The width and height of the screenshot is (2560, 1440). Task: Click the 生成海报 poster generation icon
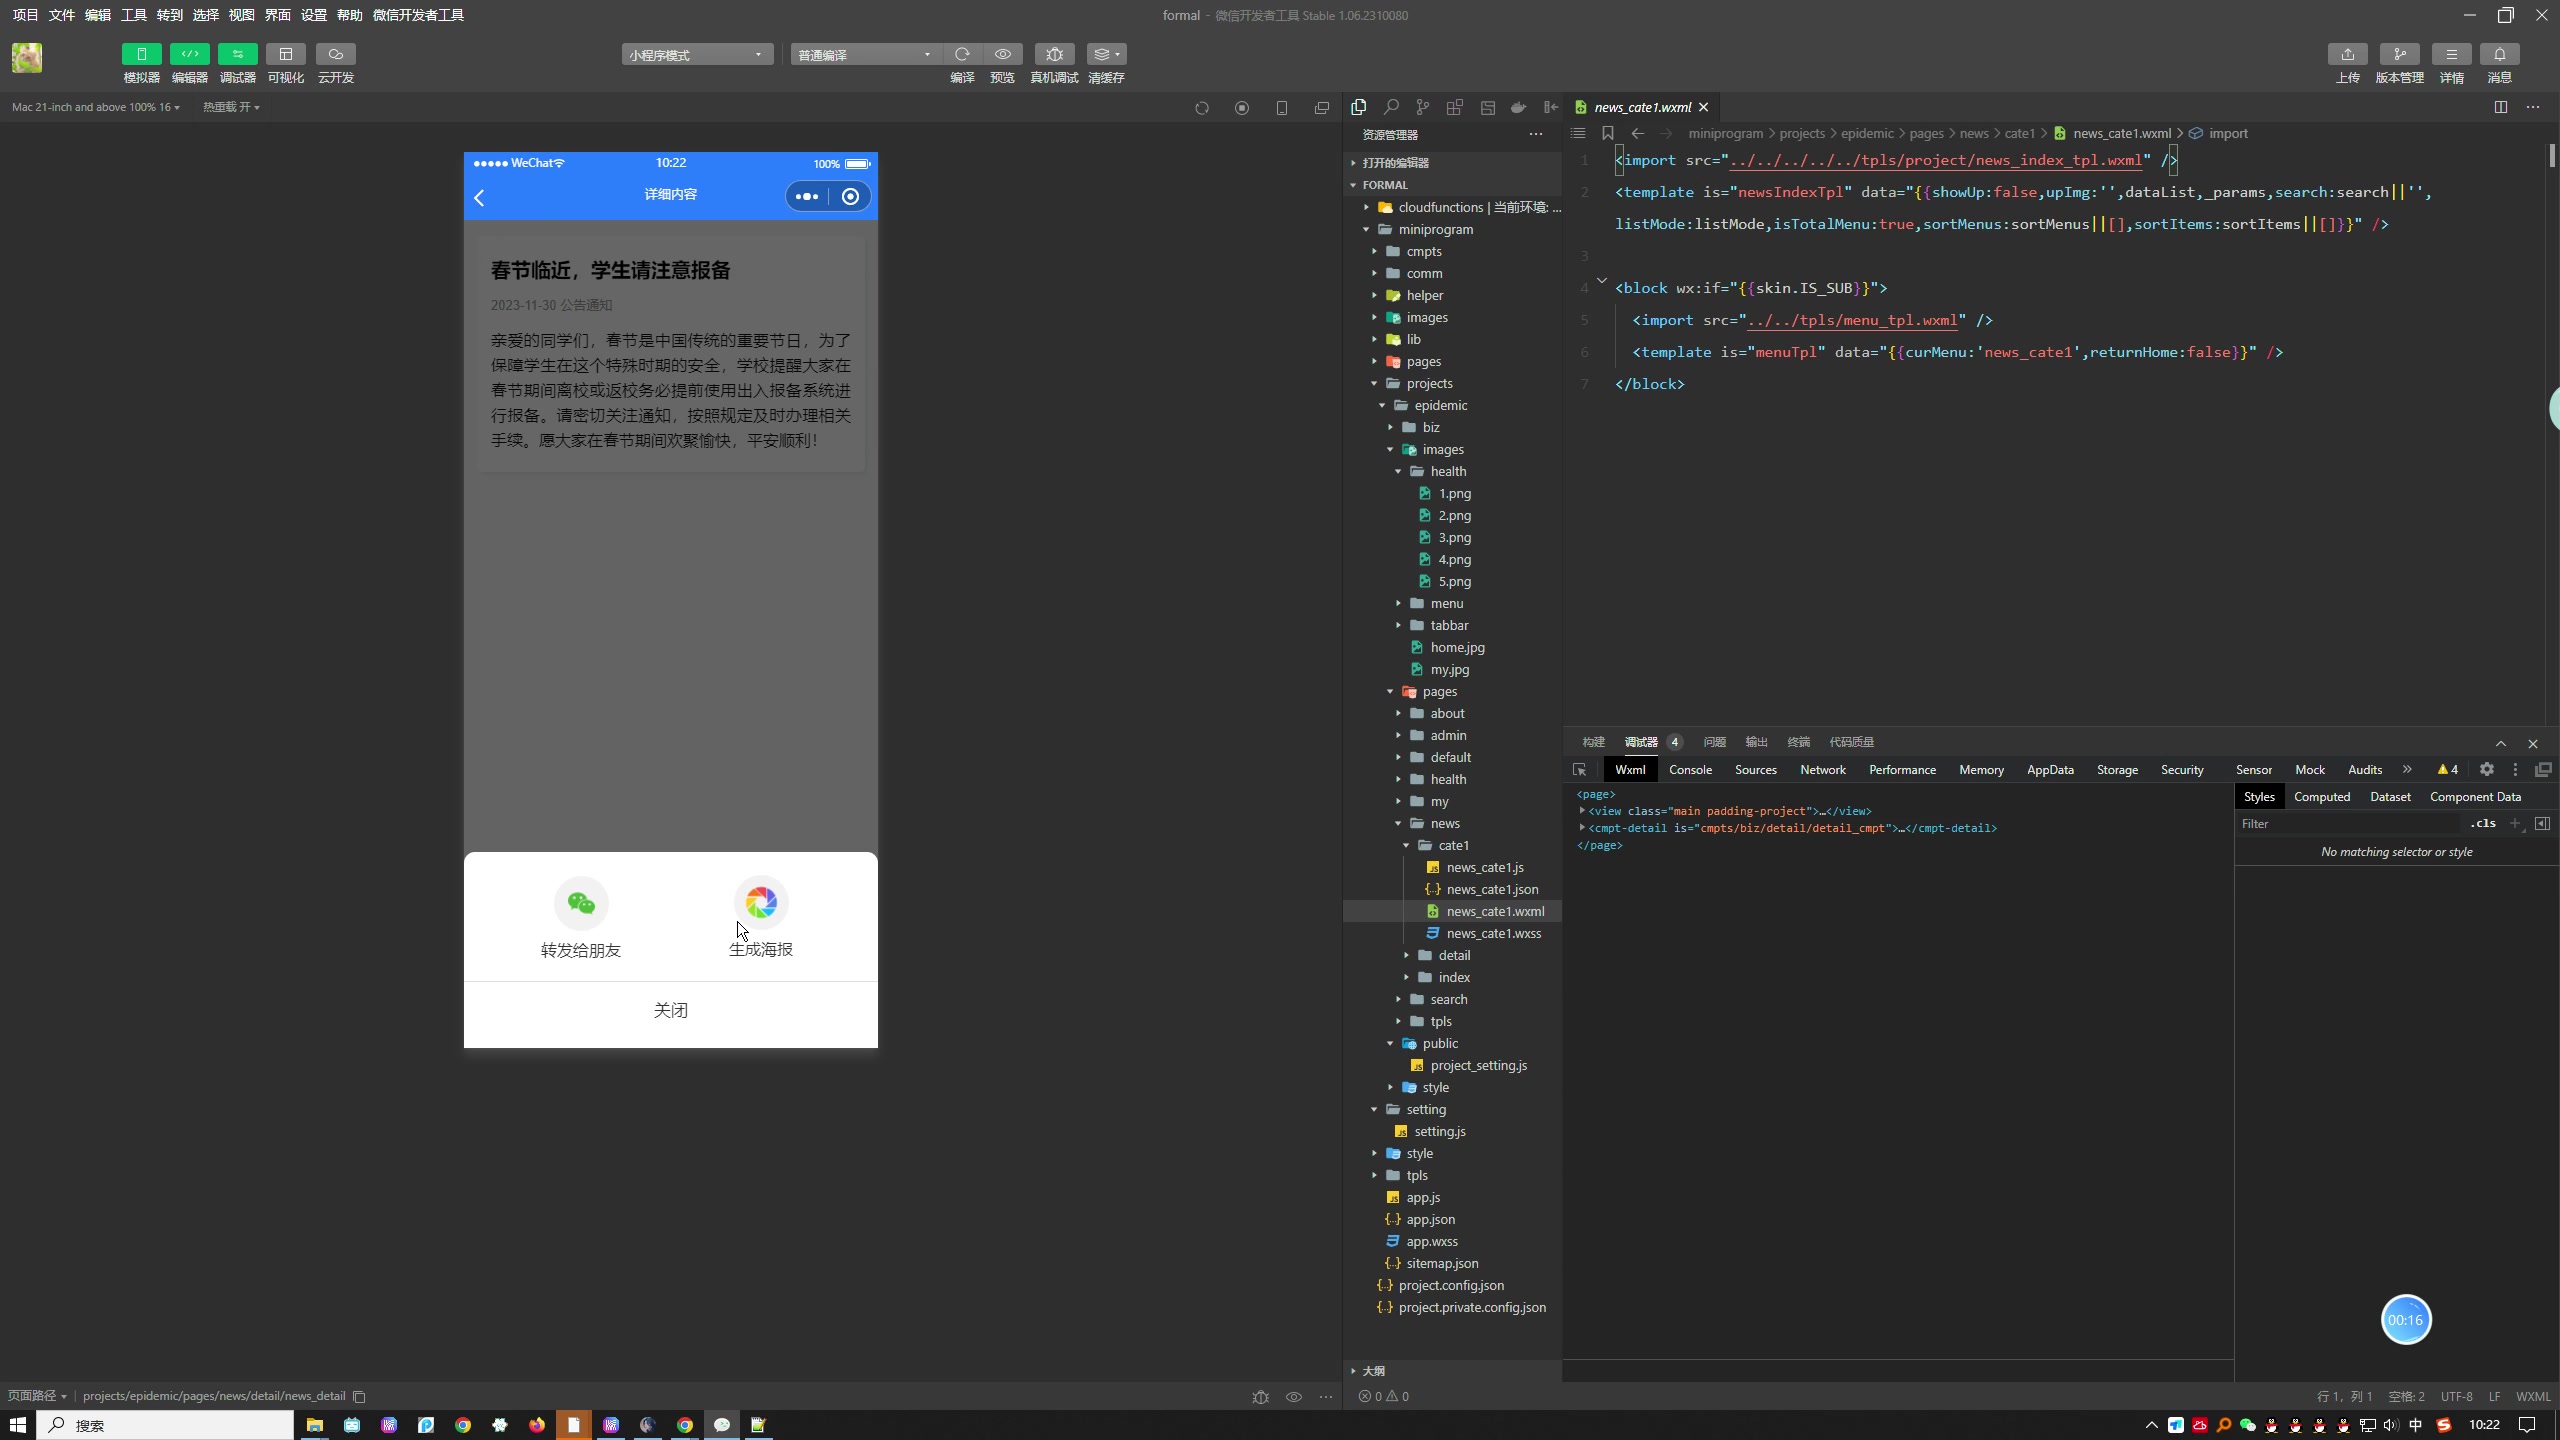(760, 902)
